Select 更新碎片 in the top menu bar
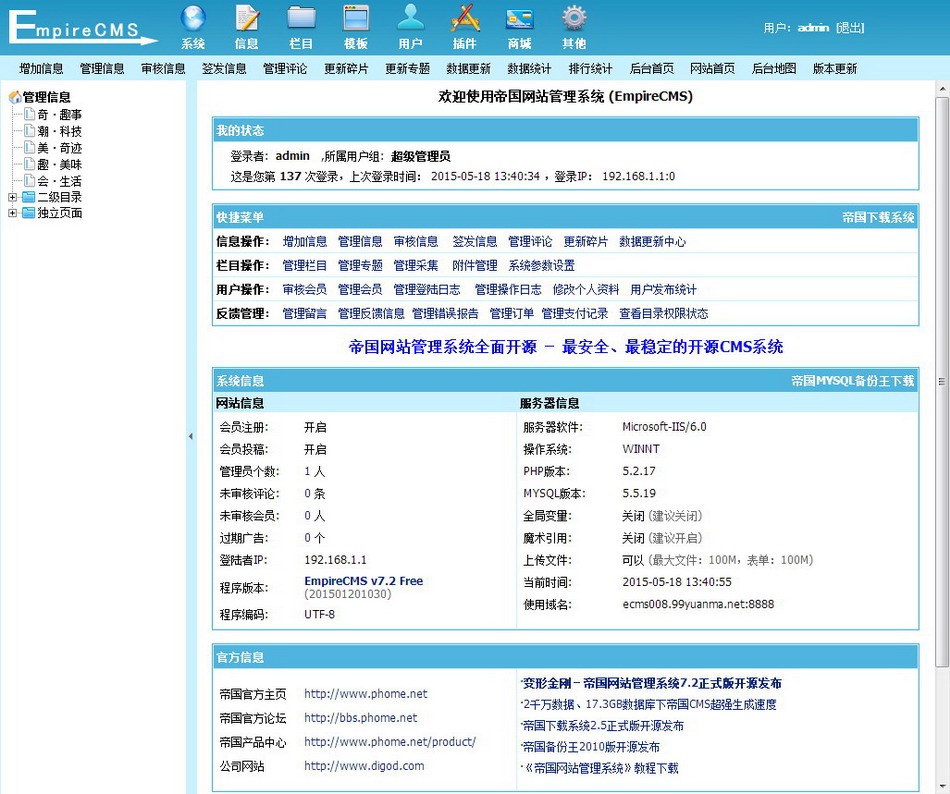 346,68
